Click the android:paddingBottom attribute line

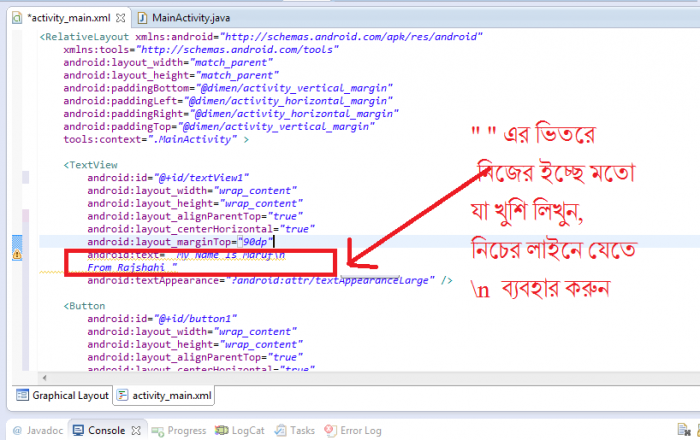point(228,88)
